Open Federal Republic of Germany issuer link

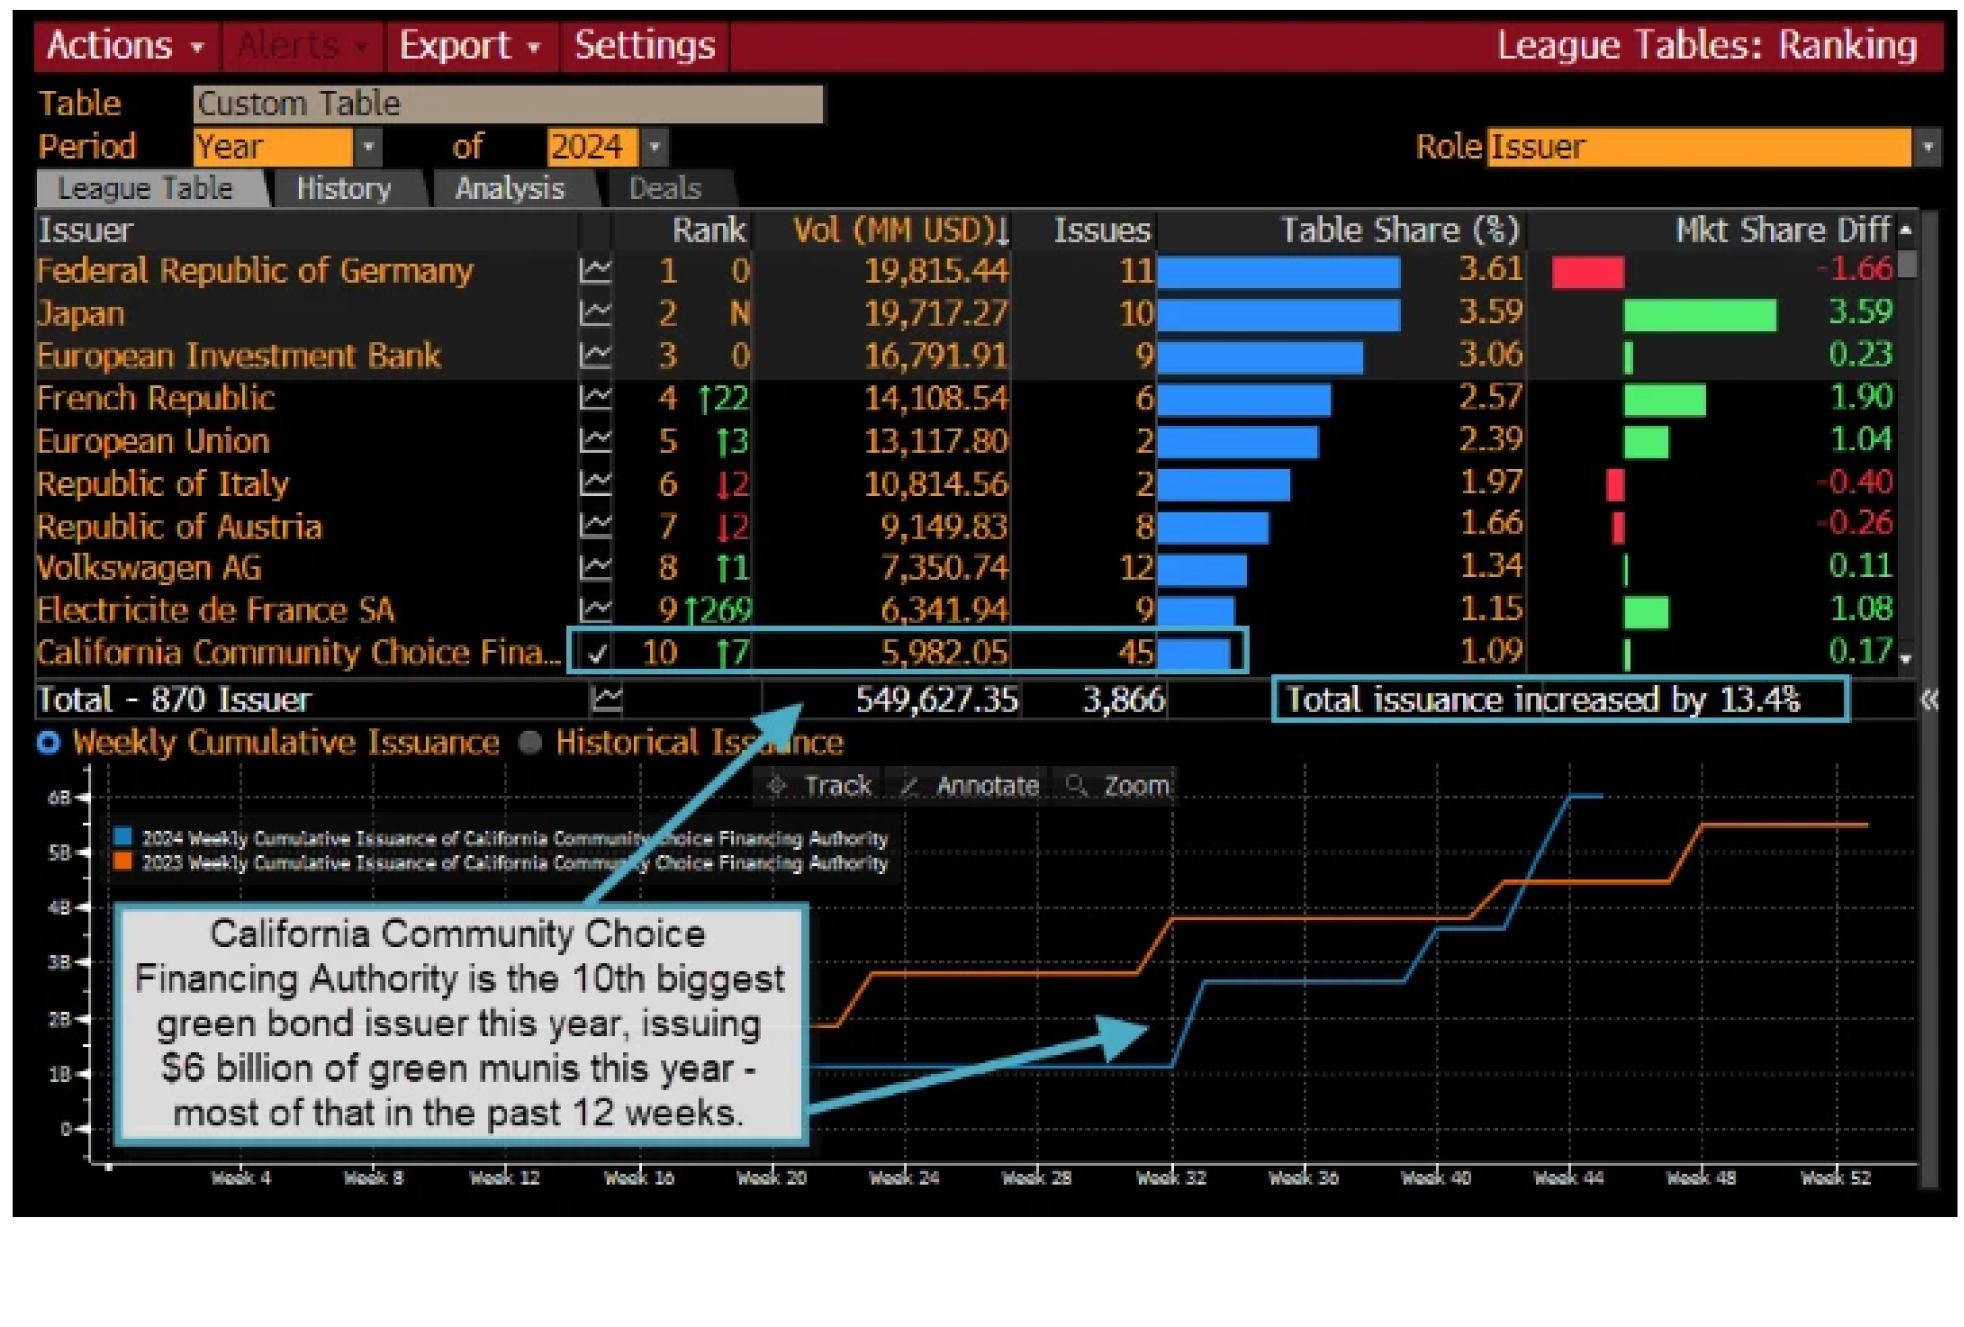[x=255, y=270]
